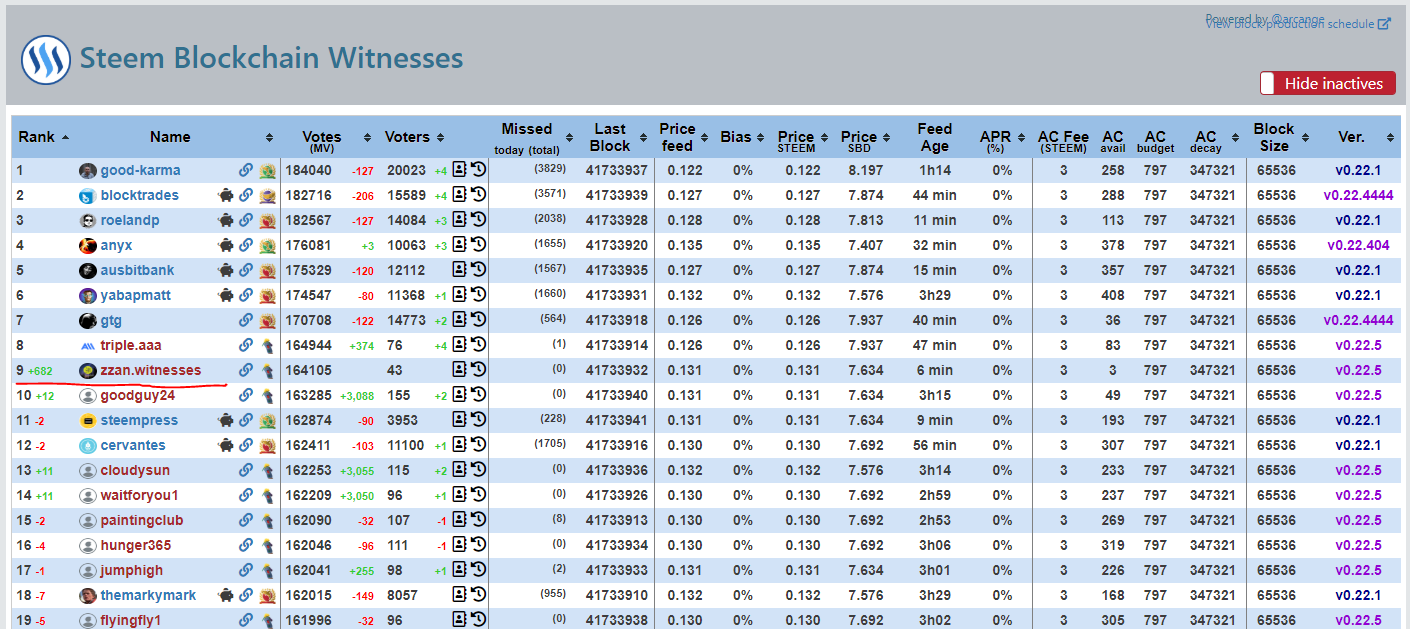This screenshot has width=1410, height=629.
Task: Click the piggy bank icon for ausbitbank
Action: (x=226, y=270)
